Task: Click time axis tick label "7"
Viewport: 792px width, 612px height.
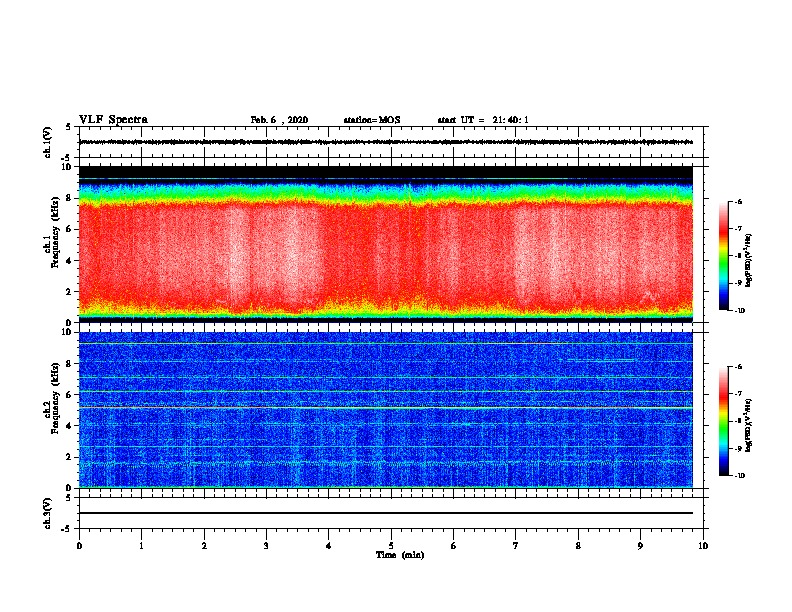Action: point(516,546)
